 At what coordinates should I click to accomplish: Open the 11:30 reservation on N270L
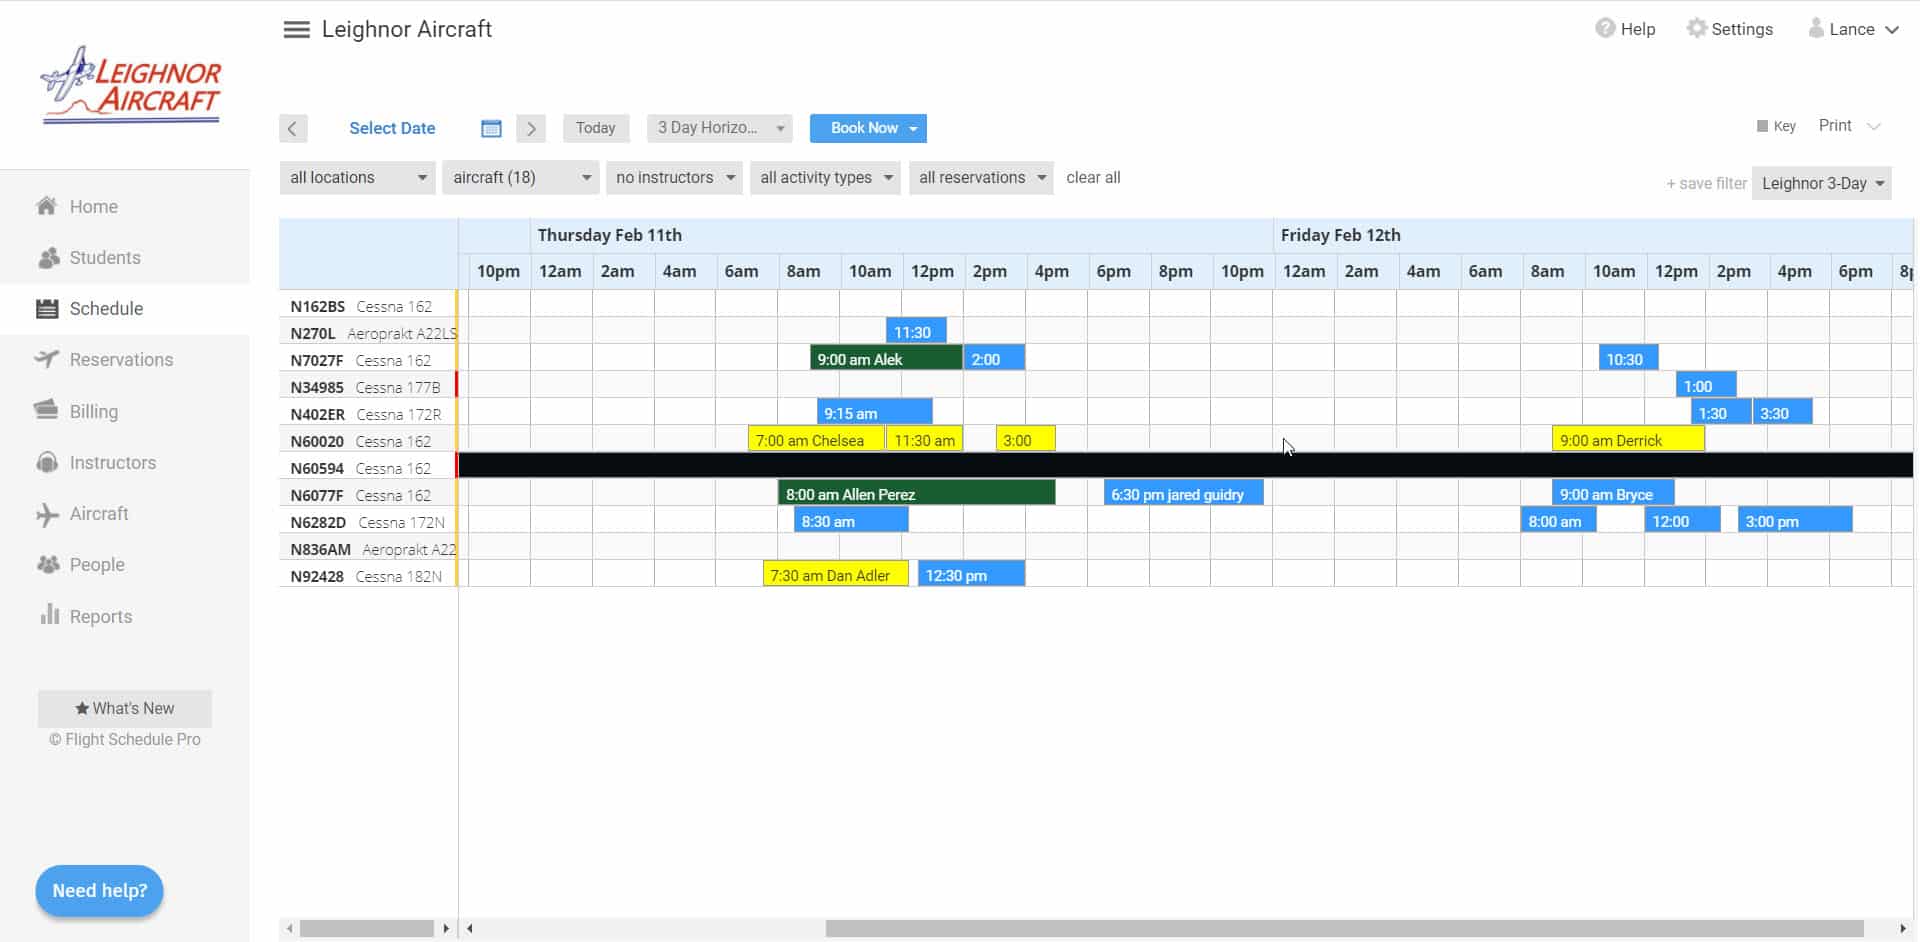pyautogui.click(x=916, y=332)
